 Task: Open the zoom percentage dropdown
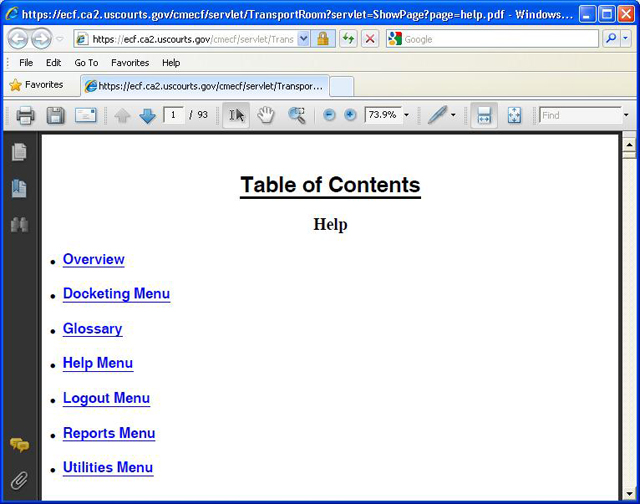(x=406, y=115)
